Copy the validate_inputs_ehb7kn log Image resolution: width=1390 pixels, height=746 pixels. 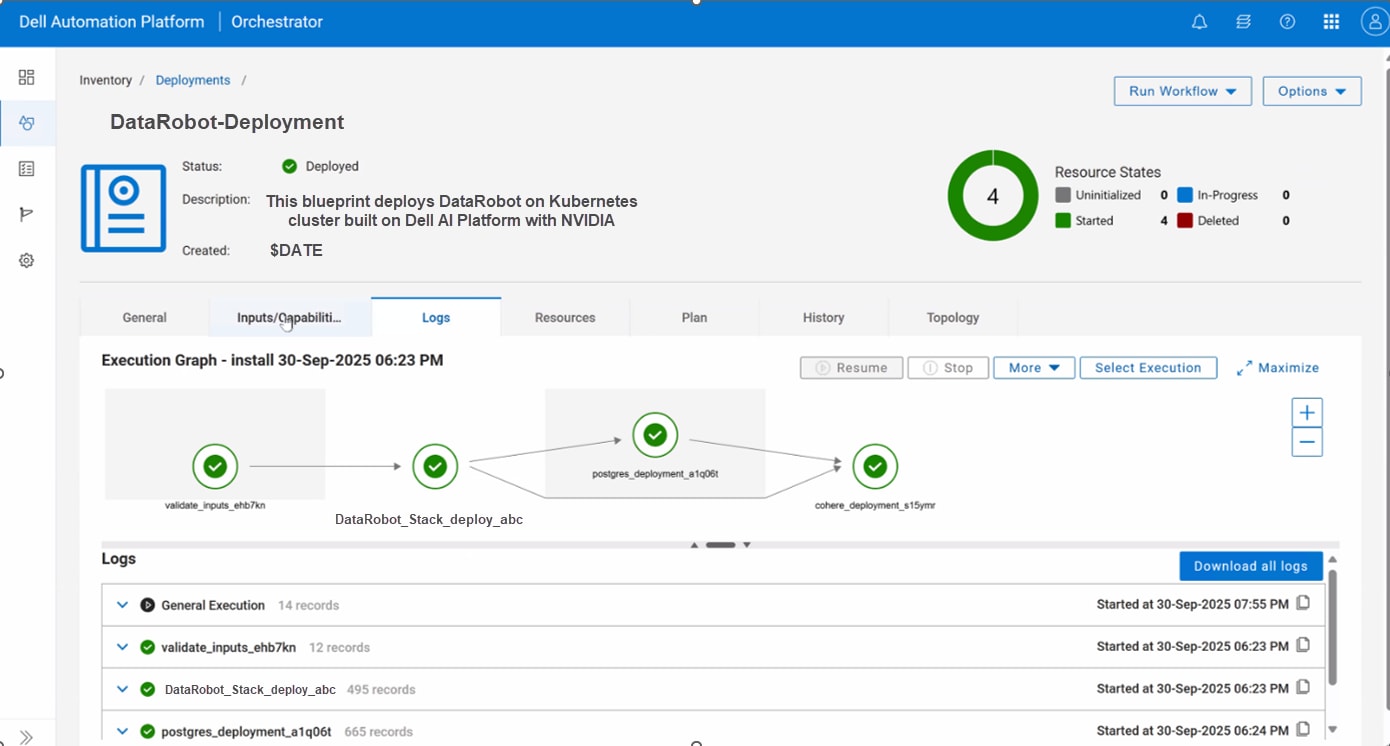[x=1303, y=645]
